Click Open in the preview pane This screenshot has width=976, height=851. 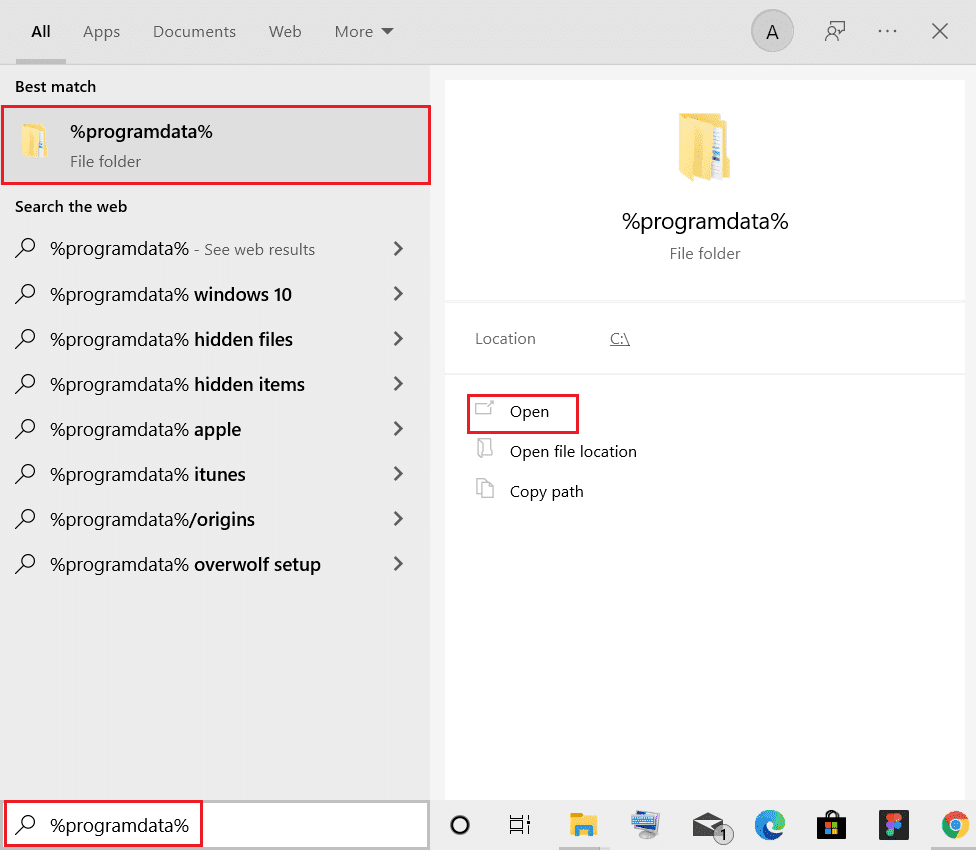coord(529,411)
